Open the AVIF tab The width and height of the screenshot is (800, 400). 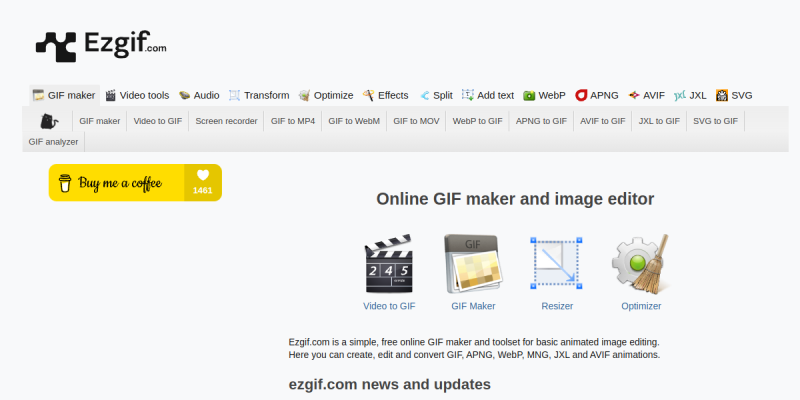pos(647,95)
